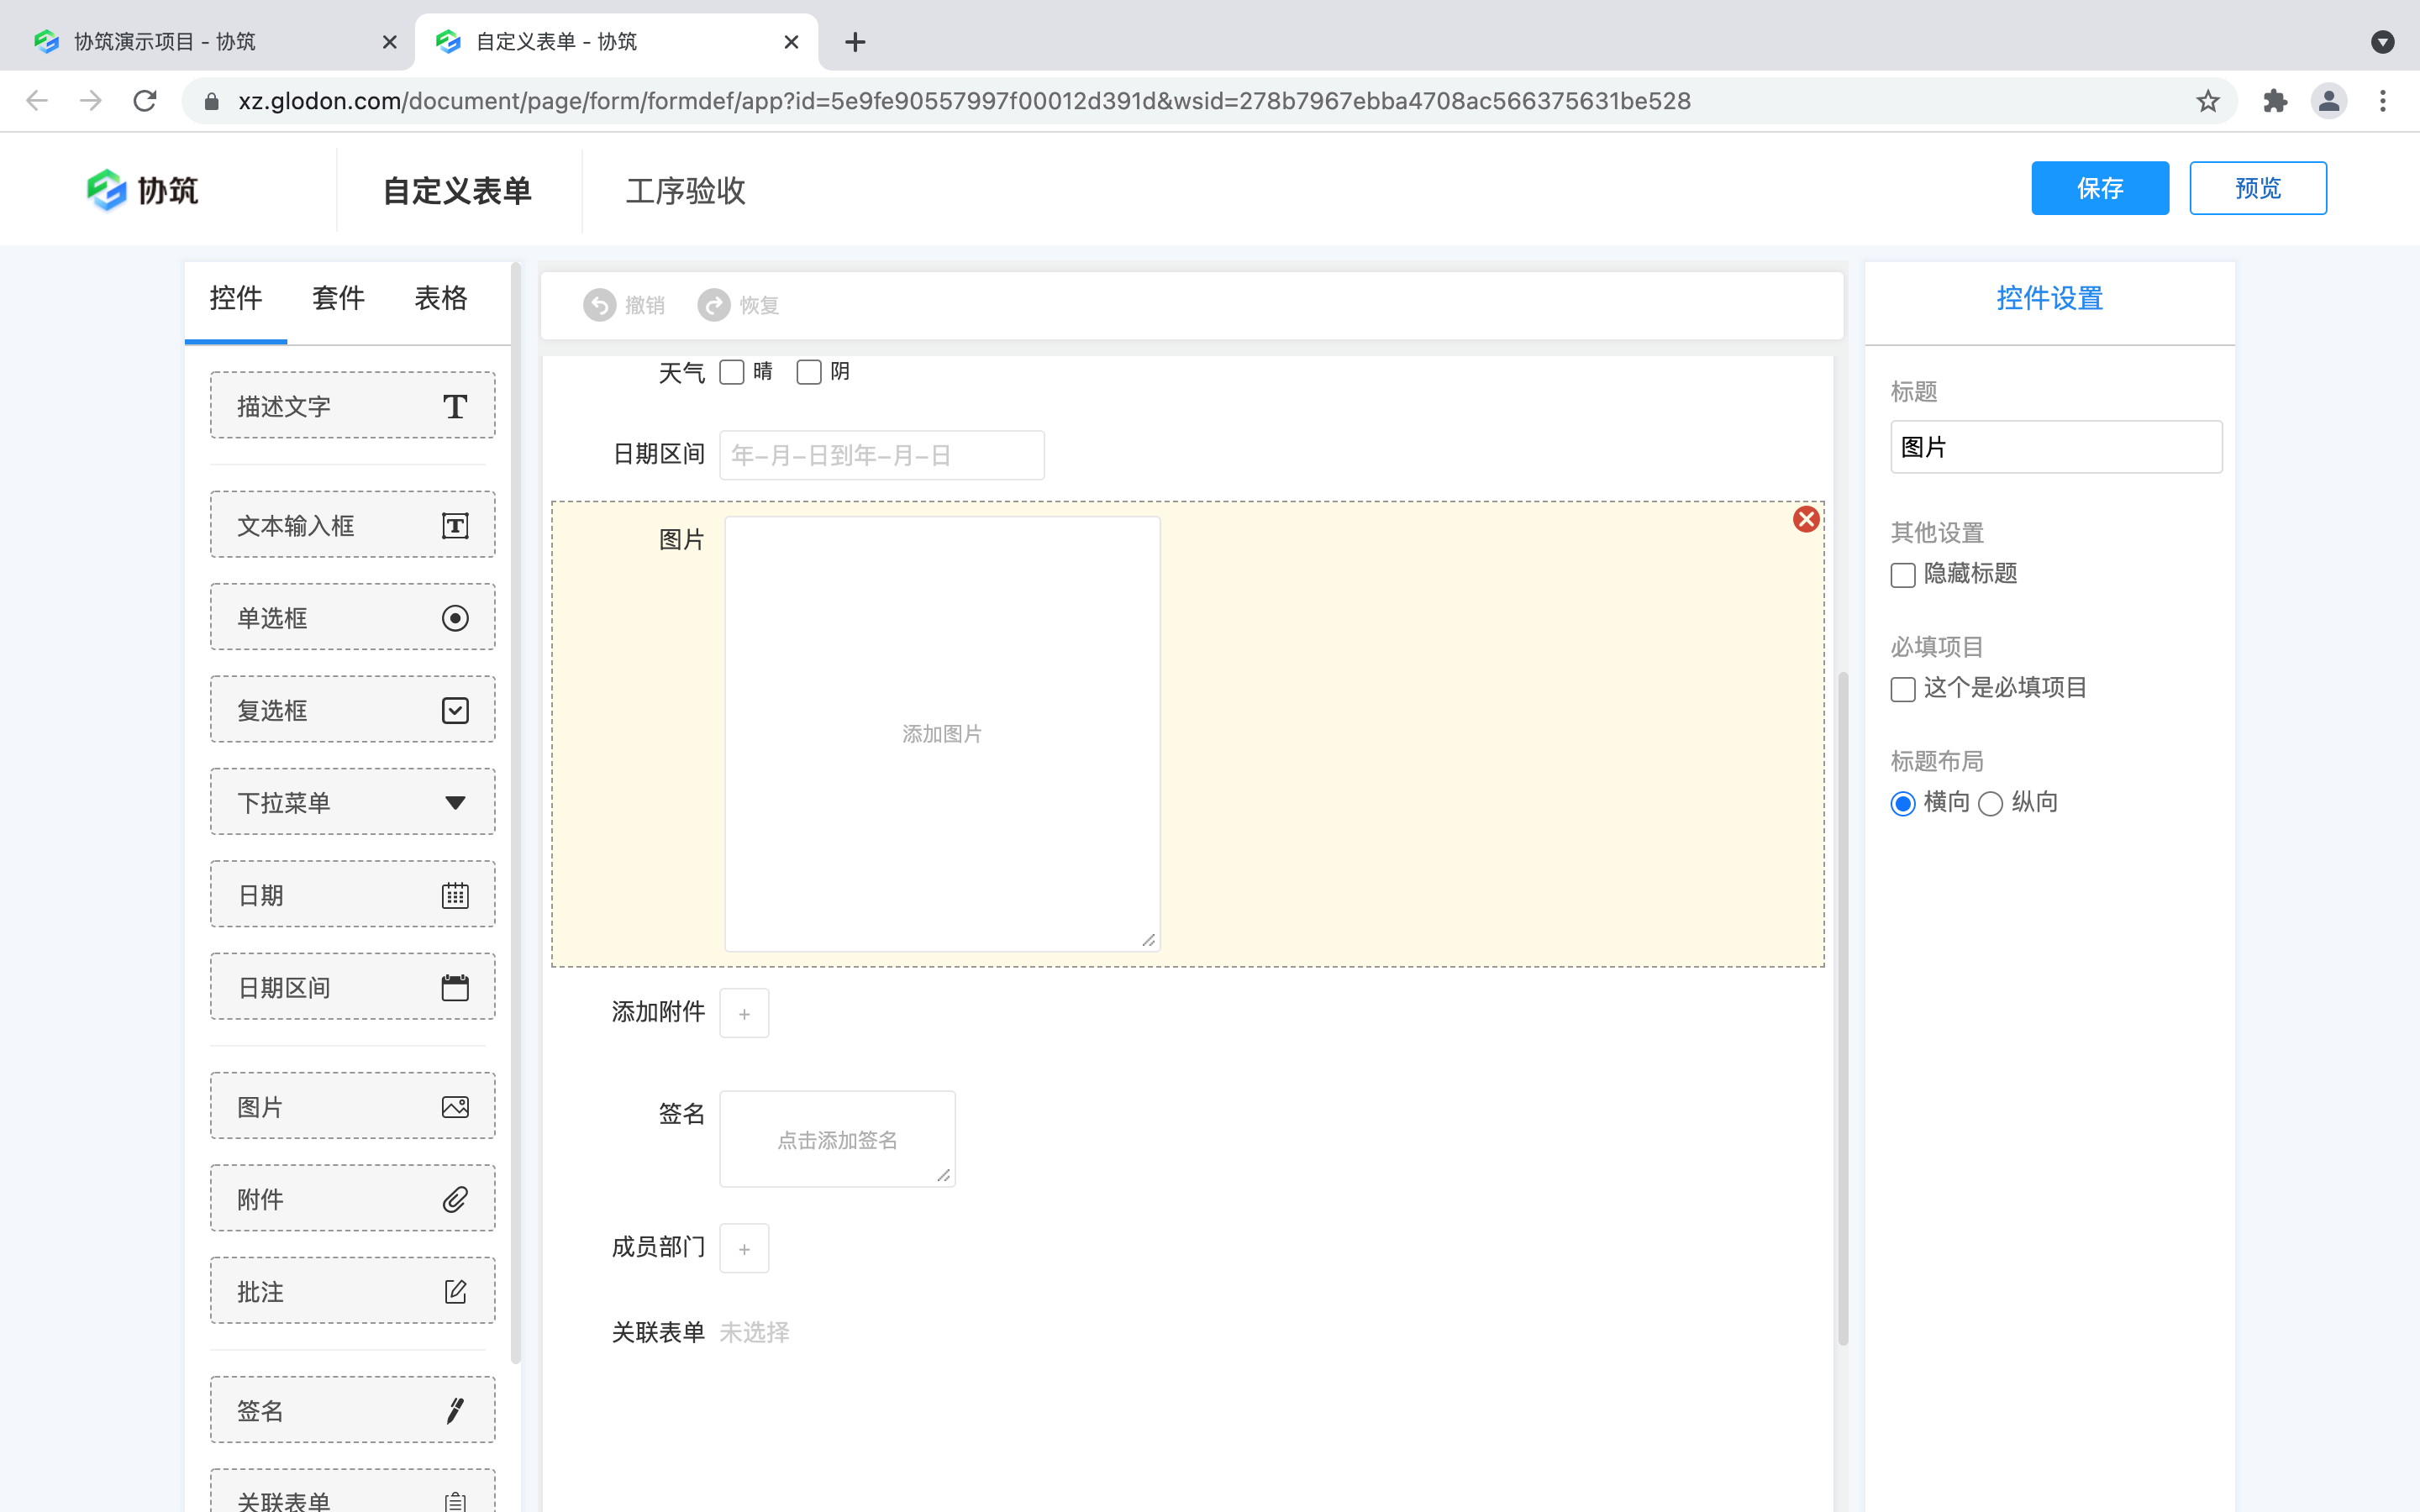The image size is (2420, 1512).
Task: Switch to the 套件 tab
Action: 337,298
